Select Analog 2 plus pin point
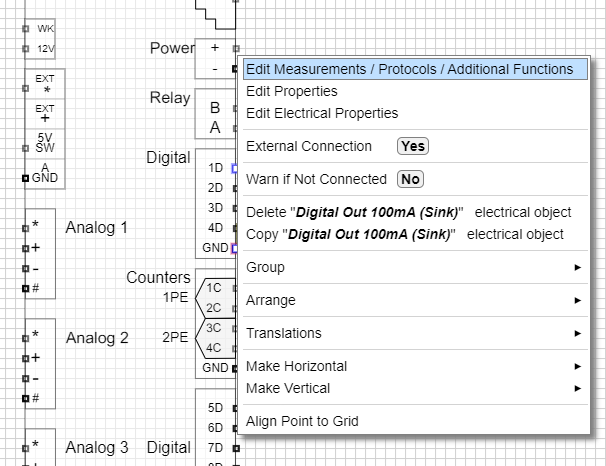 pyautogui.click(x=26, y=358)
